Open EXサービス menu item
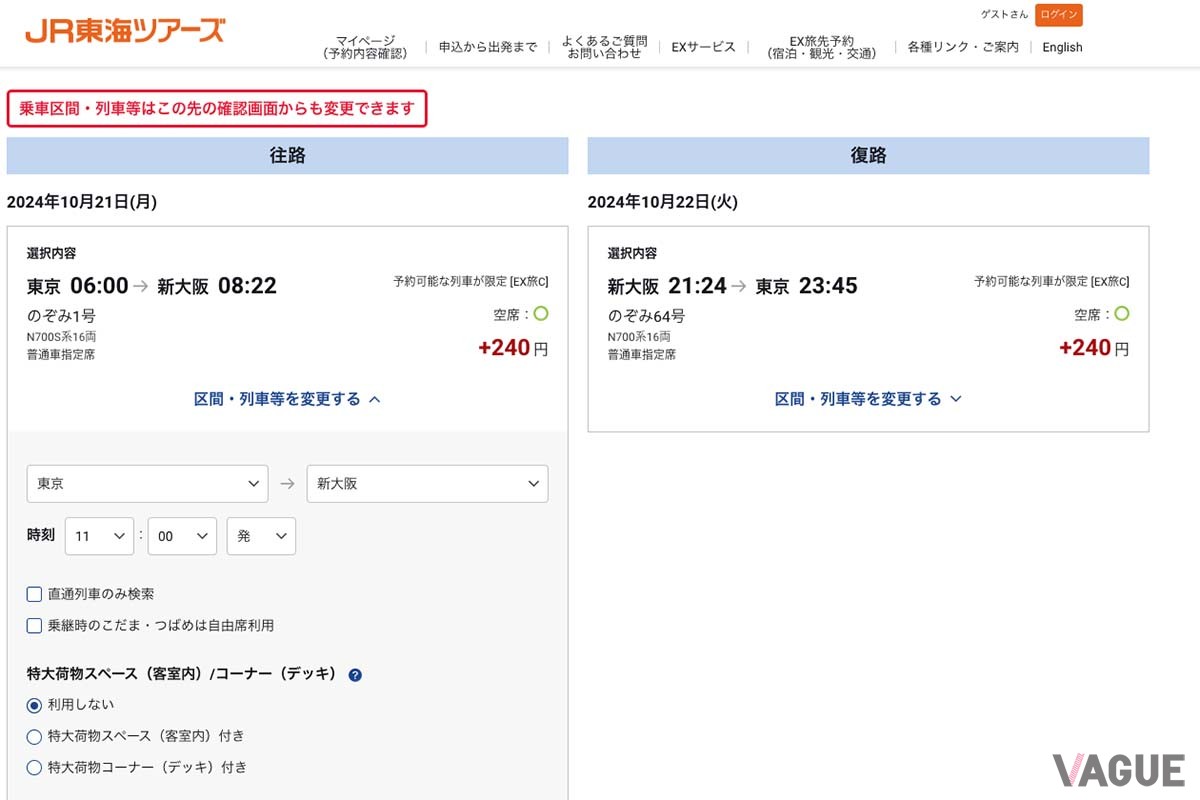Screen dimensions: 1200x800 pos(704,47)
